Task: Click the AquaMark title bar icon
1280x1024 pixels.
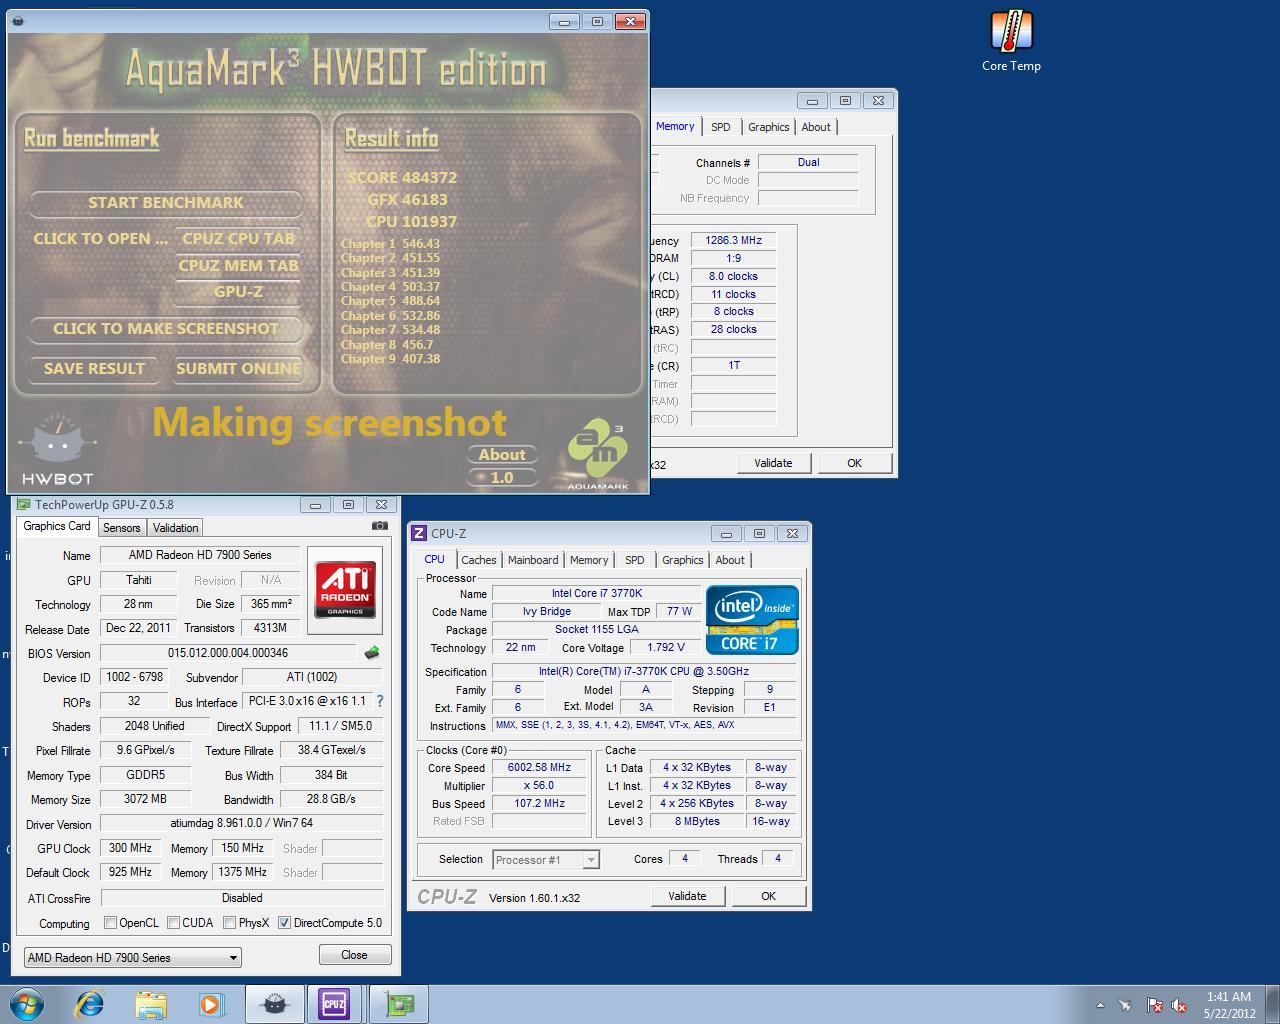Action: coord(18,21)
